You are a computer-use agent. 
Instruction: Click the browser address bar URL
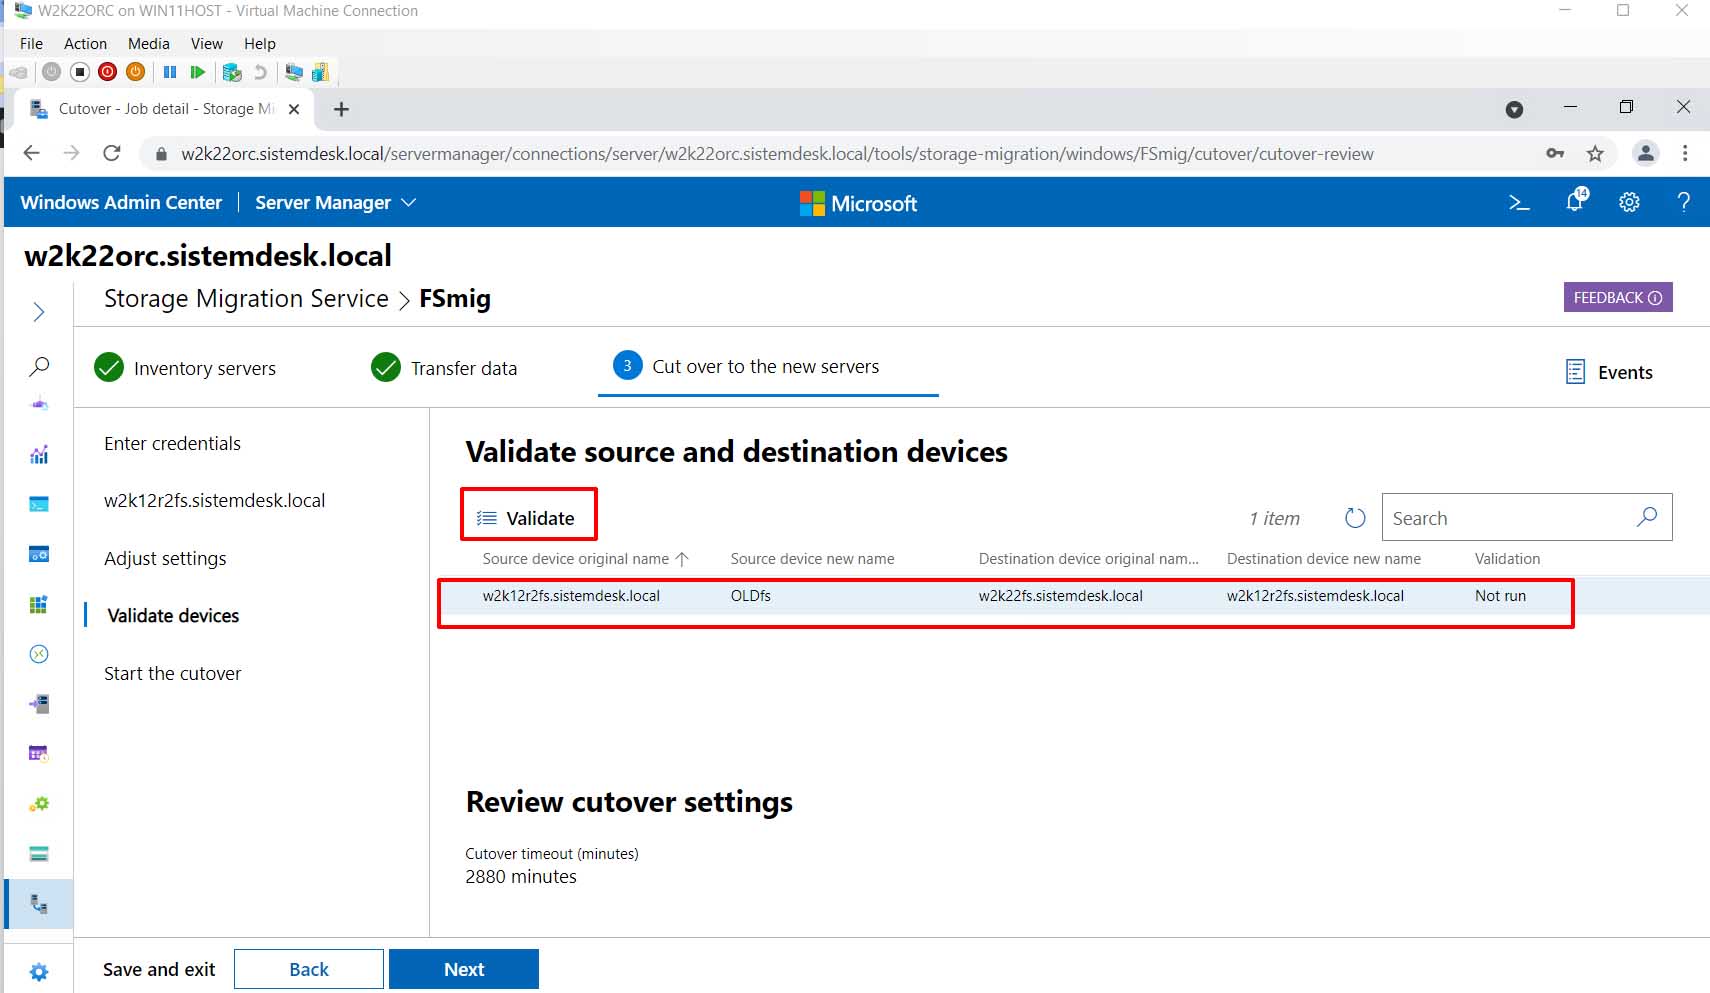pyautogui.click(x=777, y=154)
